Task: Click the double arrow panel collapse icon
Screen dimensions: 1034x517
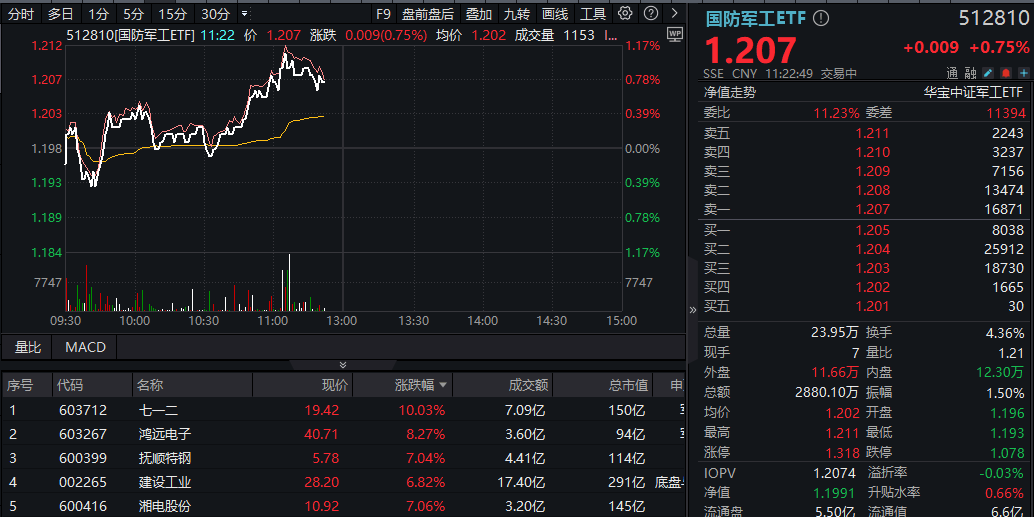Action: coord(694,310)
